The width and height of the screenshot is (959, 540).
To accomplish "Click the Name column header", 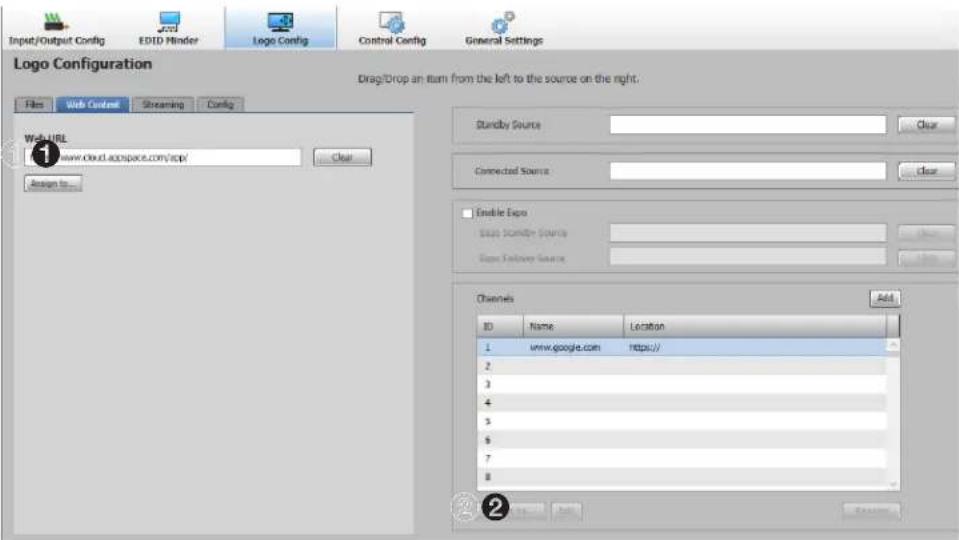I will [573, 327].
